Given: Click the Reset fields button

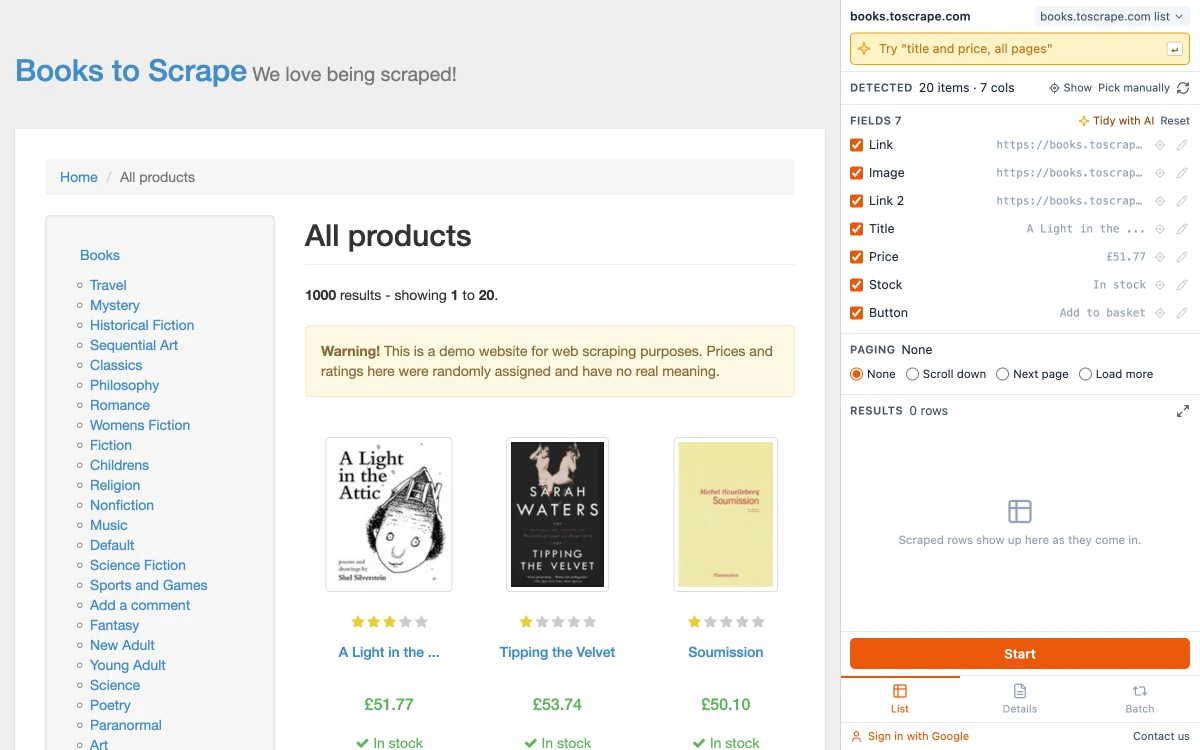Looking at the screenshot, I should 1175,121.
